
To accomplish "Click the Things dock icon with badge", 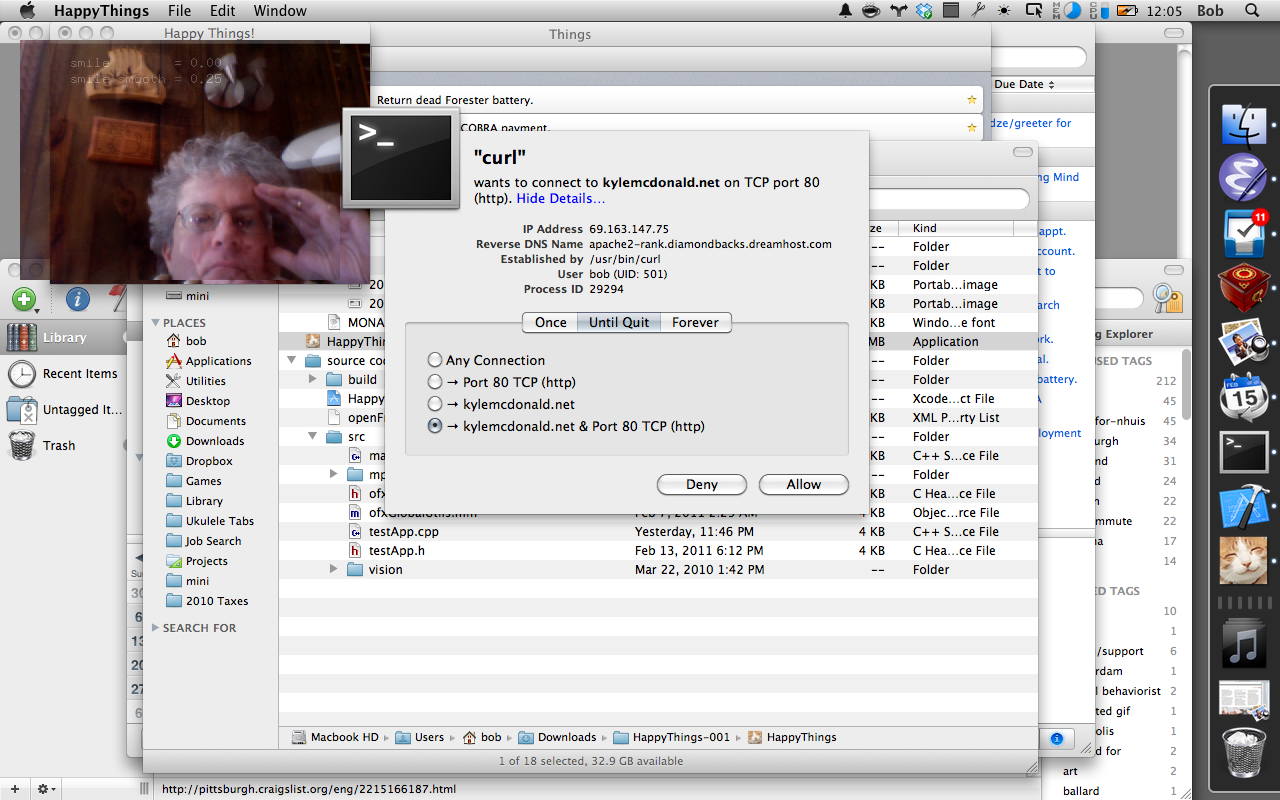I will tap(1244, 234).
